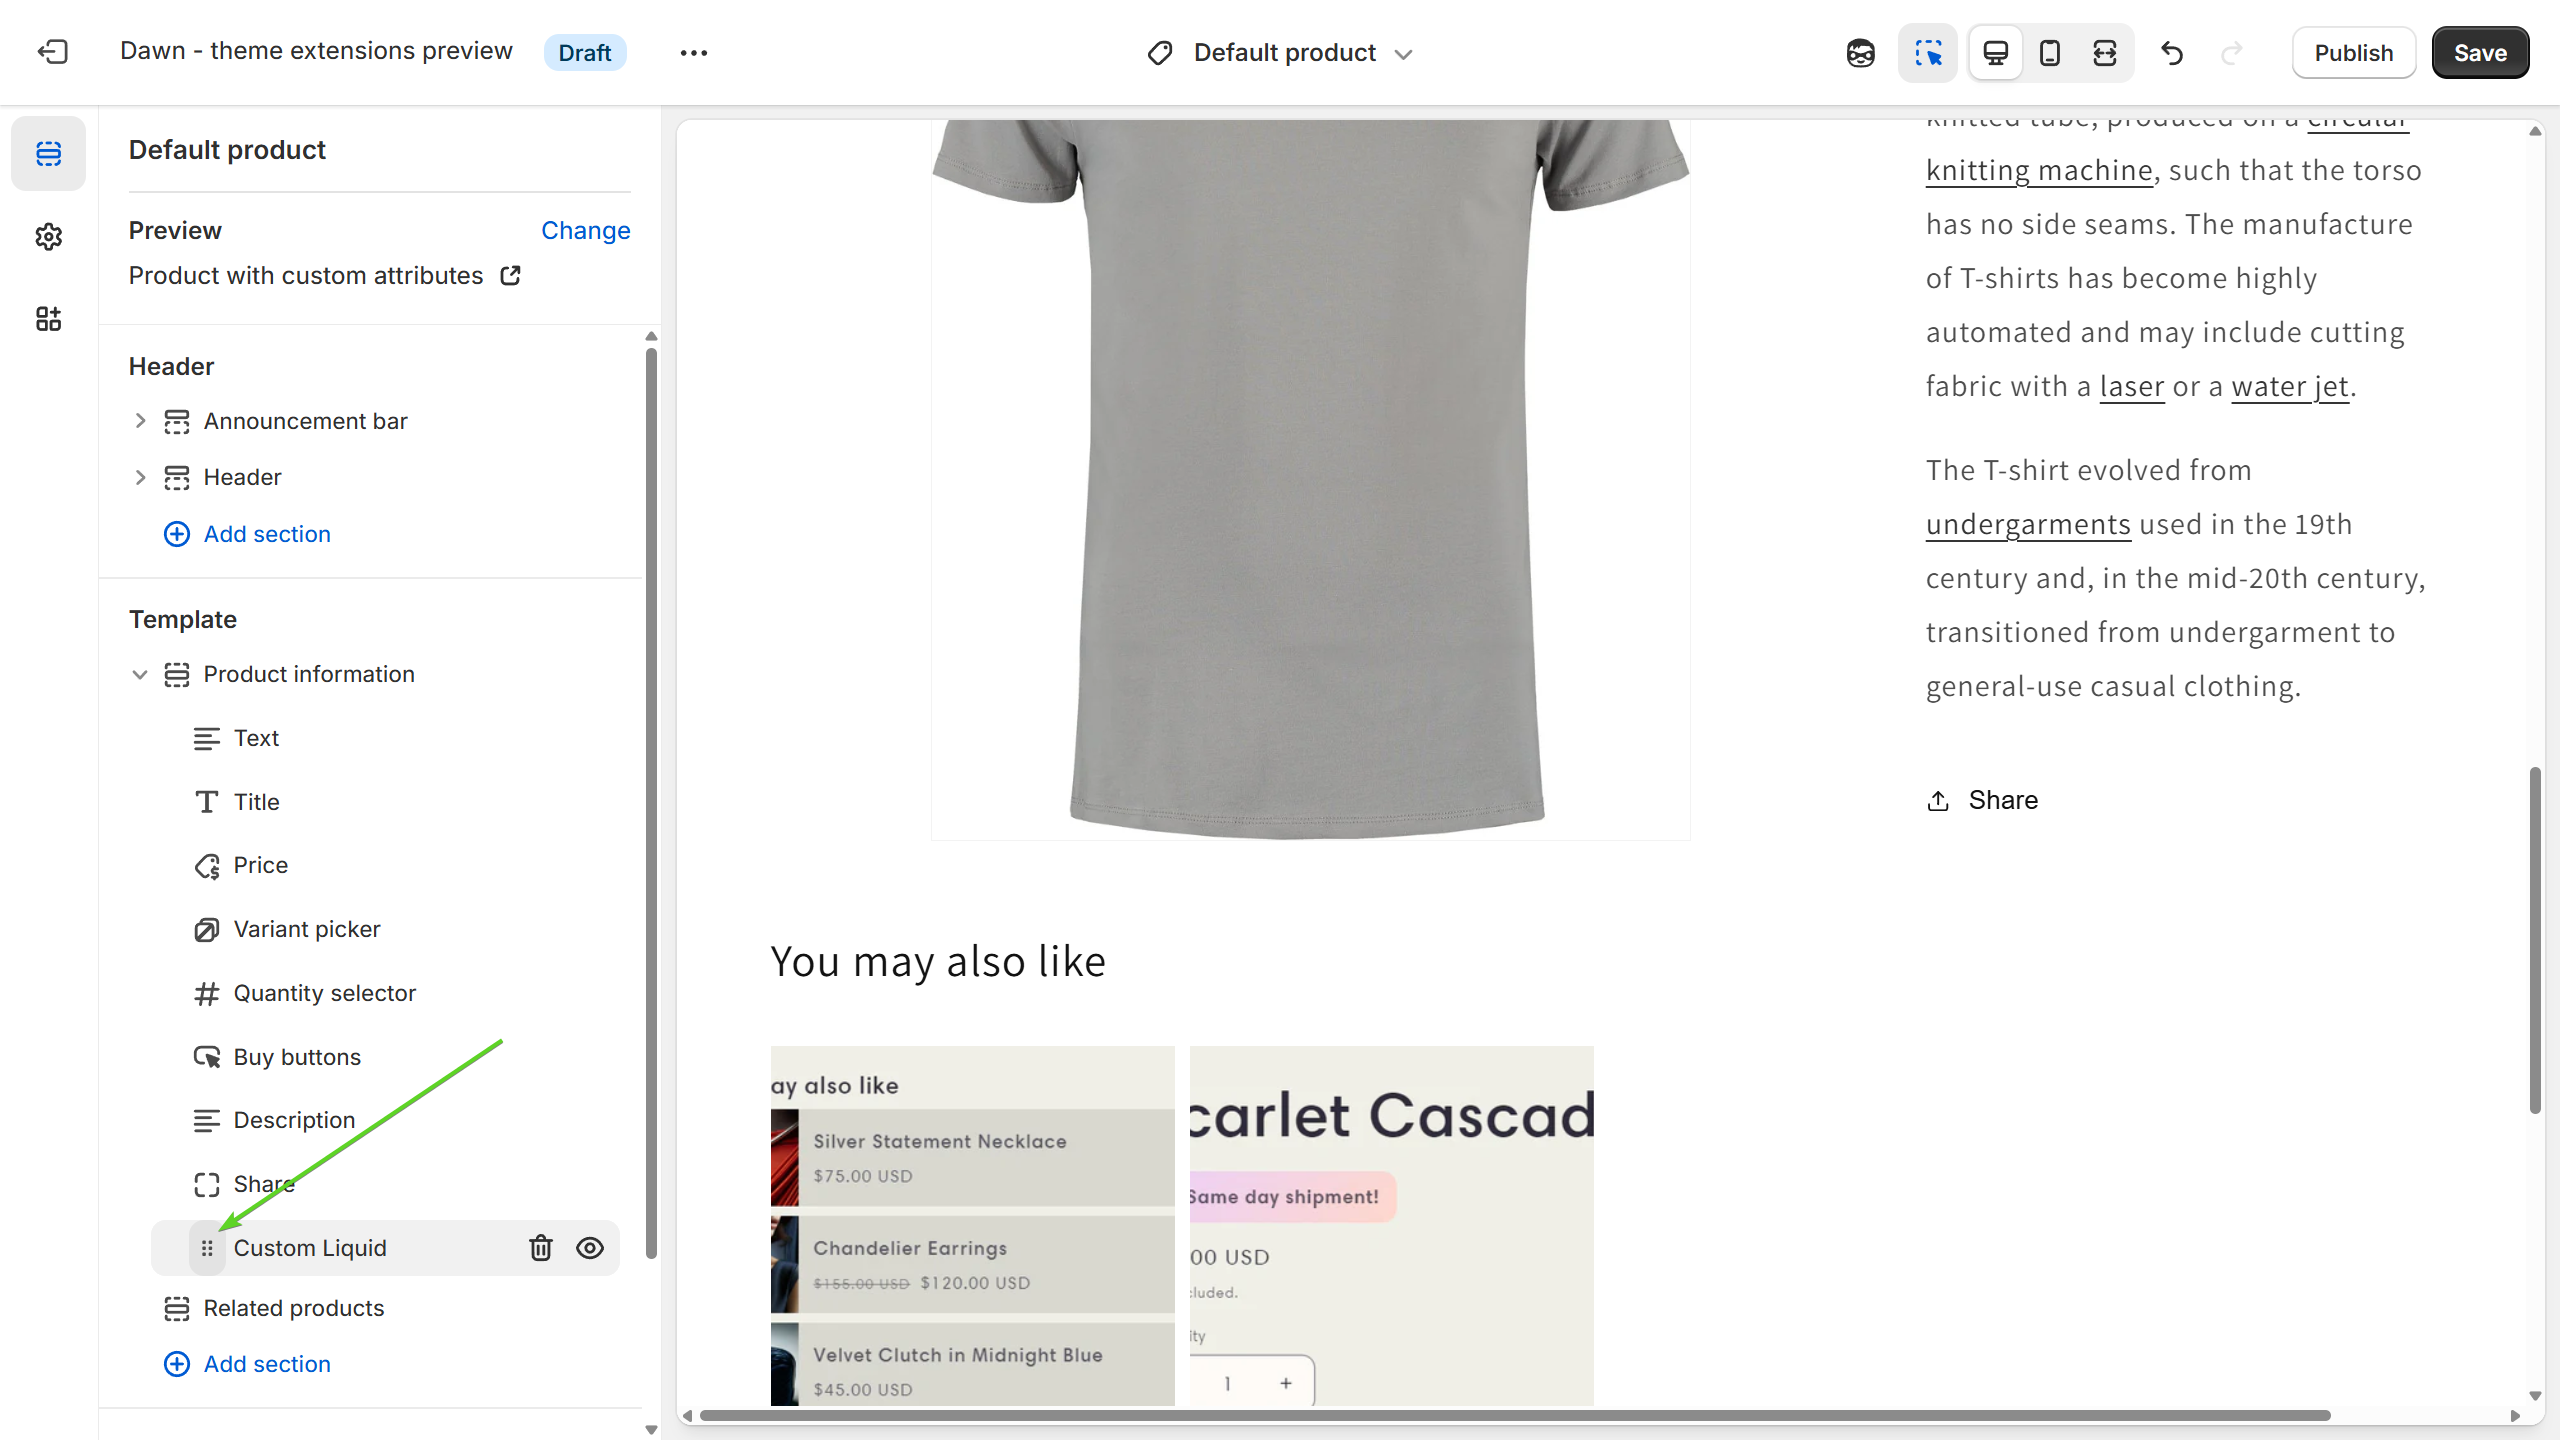Expand the Announcement bar section
The image size is (2560, 1440).
click(140, 421)
